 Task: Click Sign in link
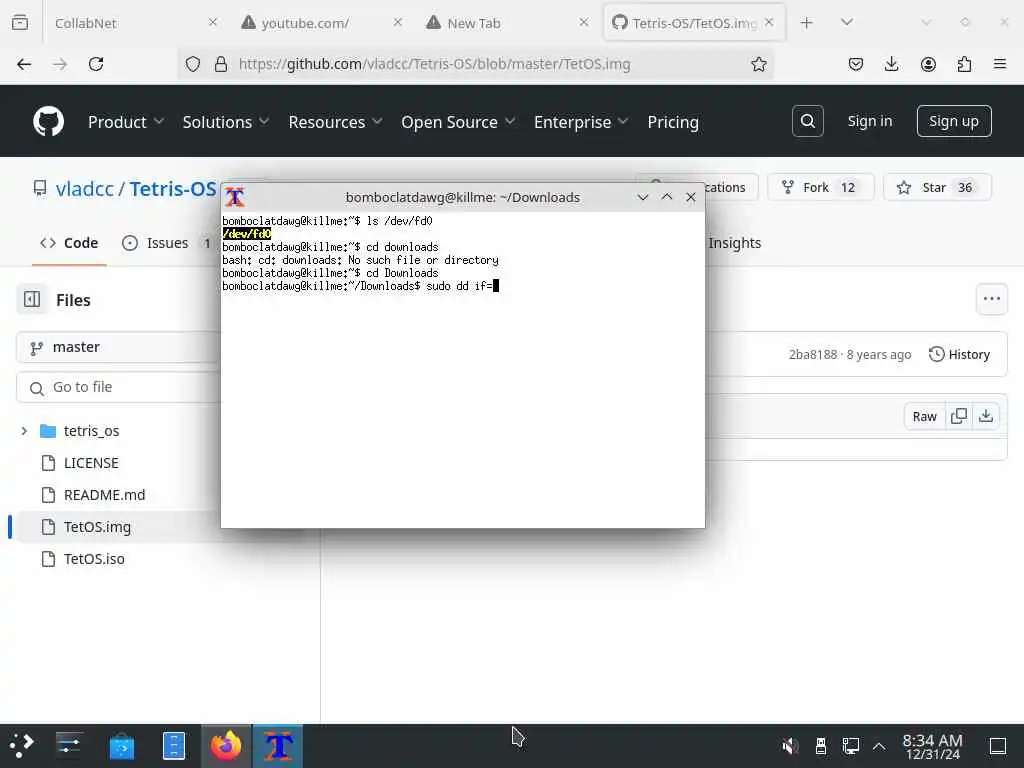(x=869, y=121)
